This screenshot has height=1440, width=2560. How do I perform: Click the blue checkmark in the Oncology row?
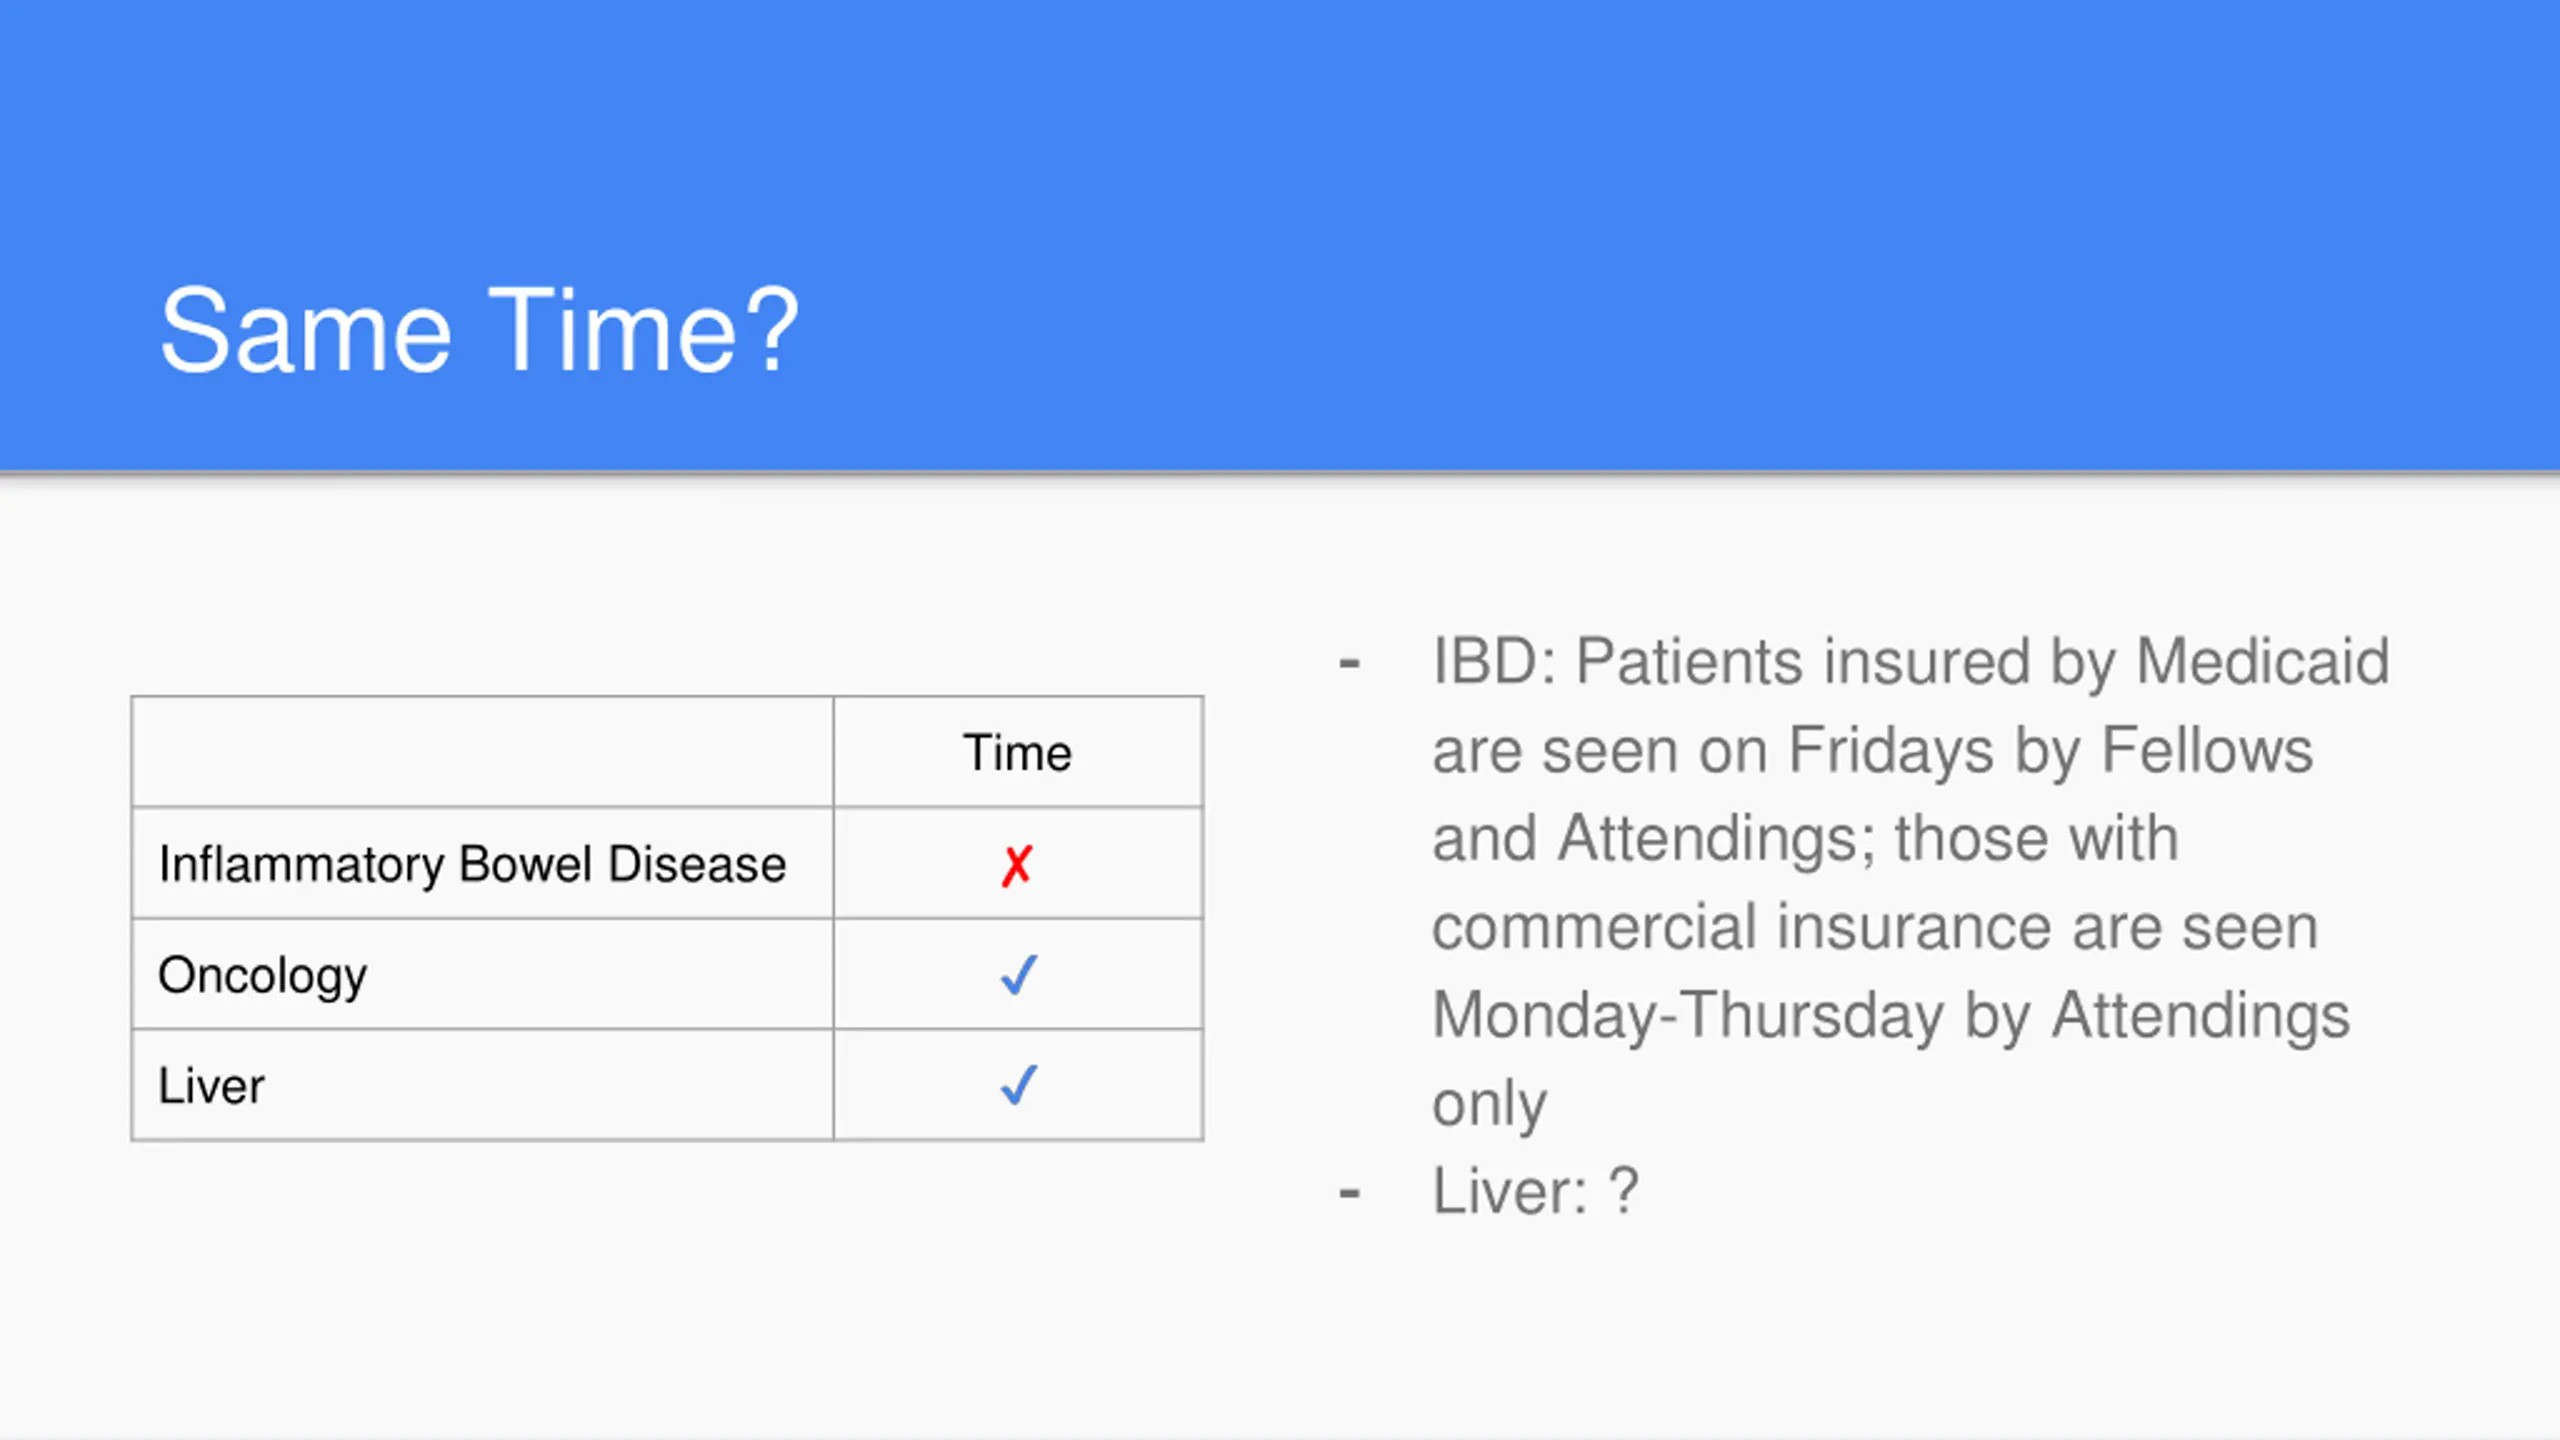tap(1018, 975)
